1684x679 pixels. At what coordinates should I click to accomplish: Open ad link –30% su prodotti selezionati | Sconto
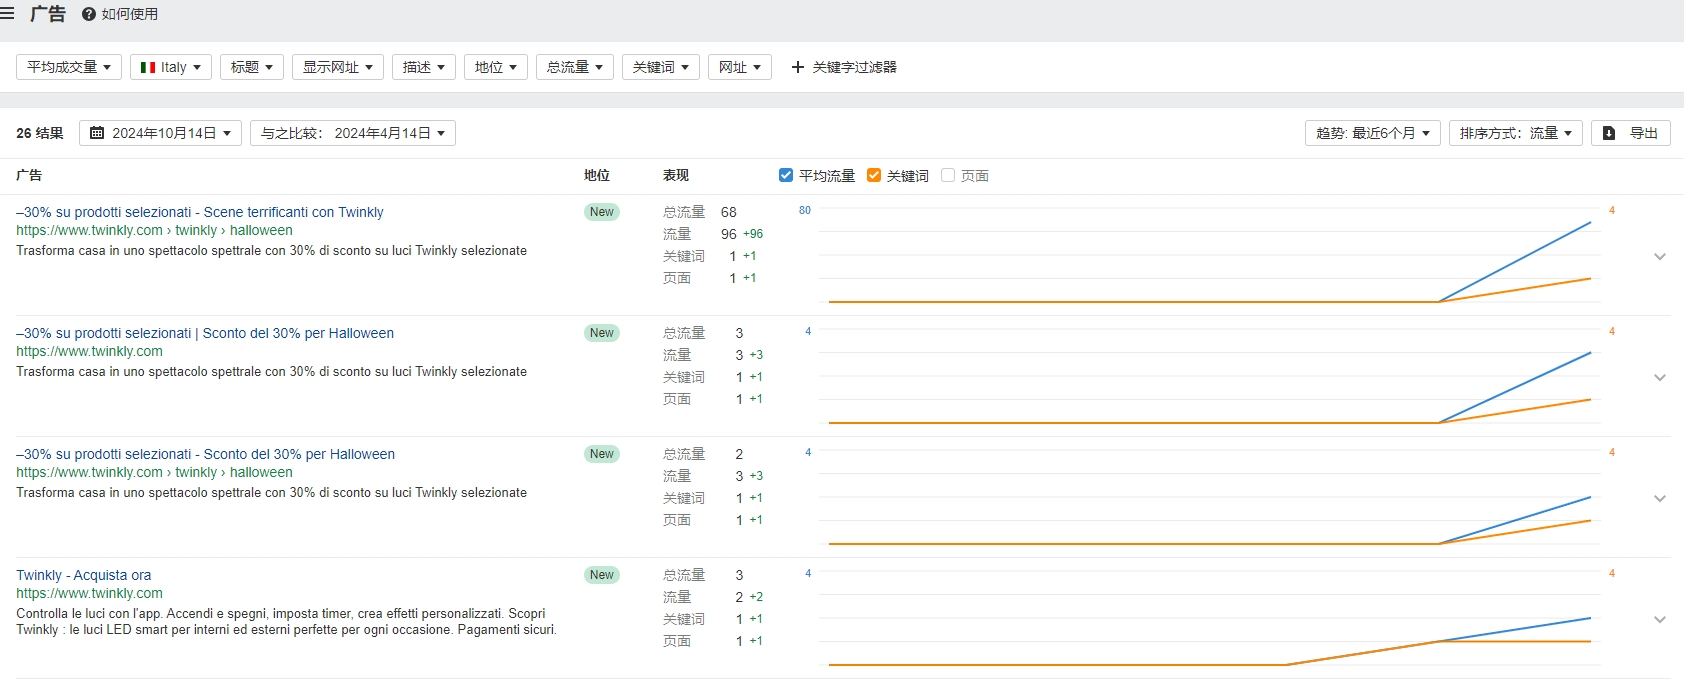205,333
